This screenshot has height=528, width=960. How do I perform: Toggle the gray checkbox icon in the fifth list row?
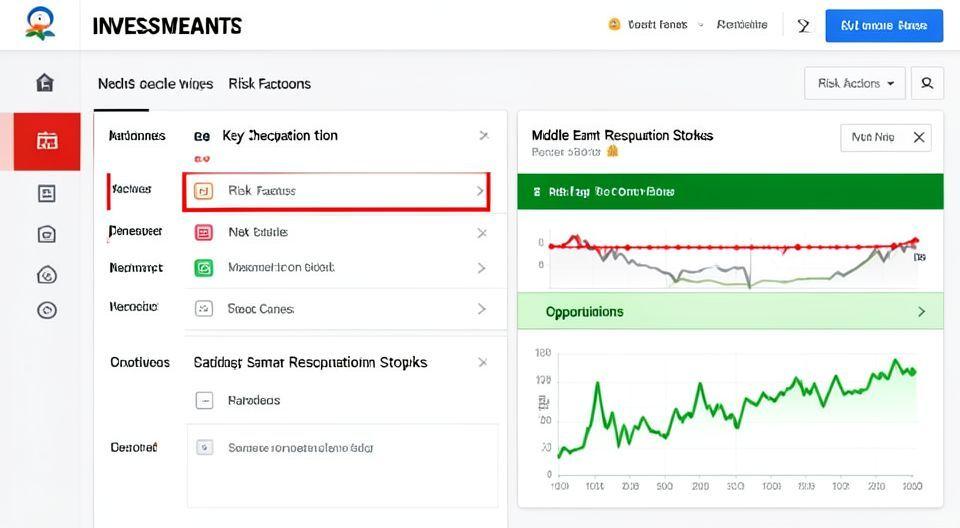[x=204, y=309]
